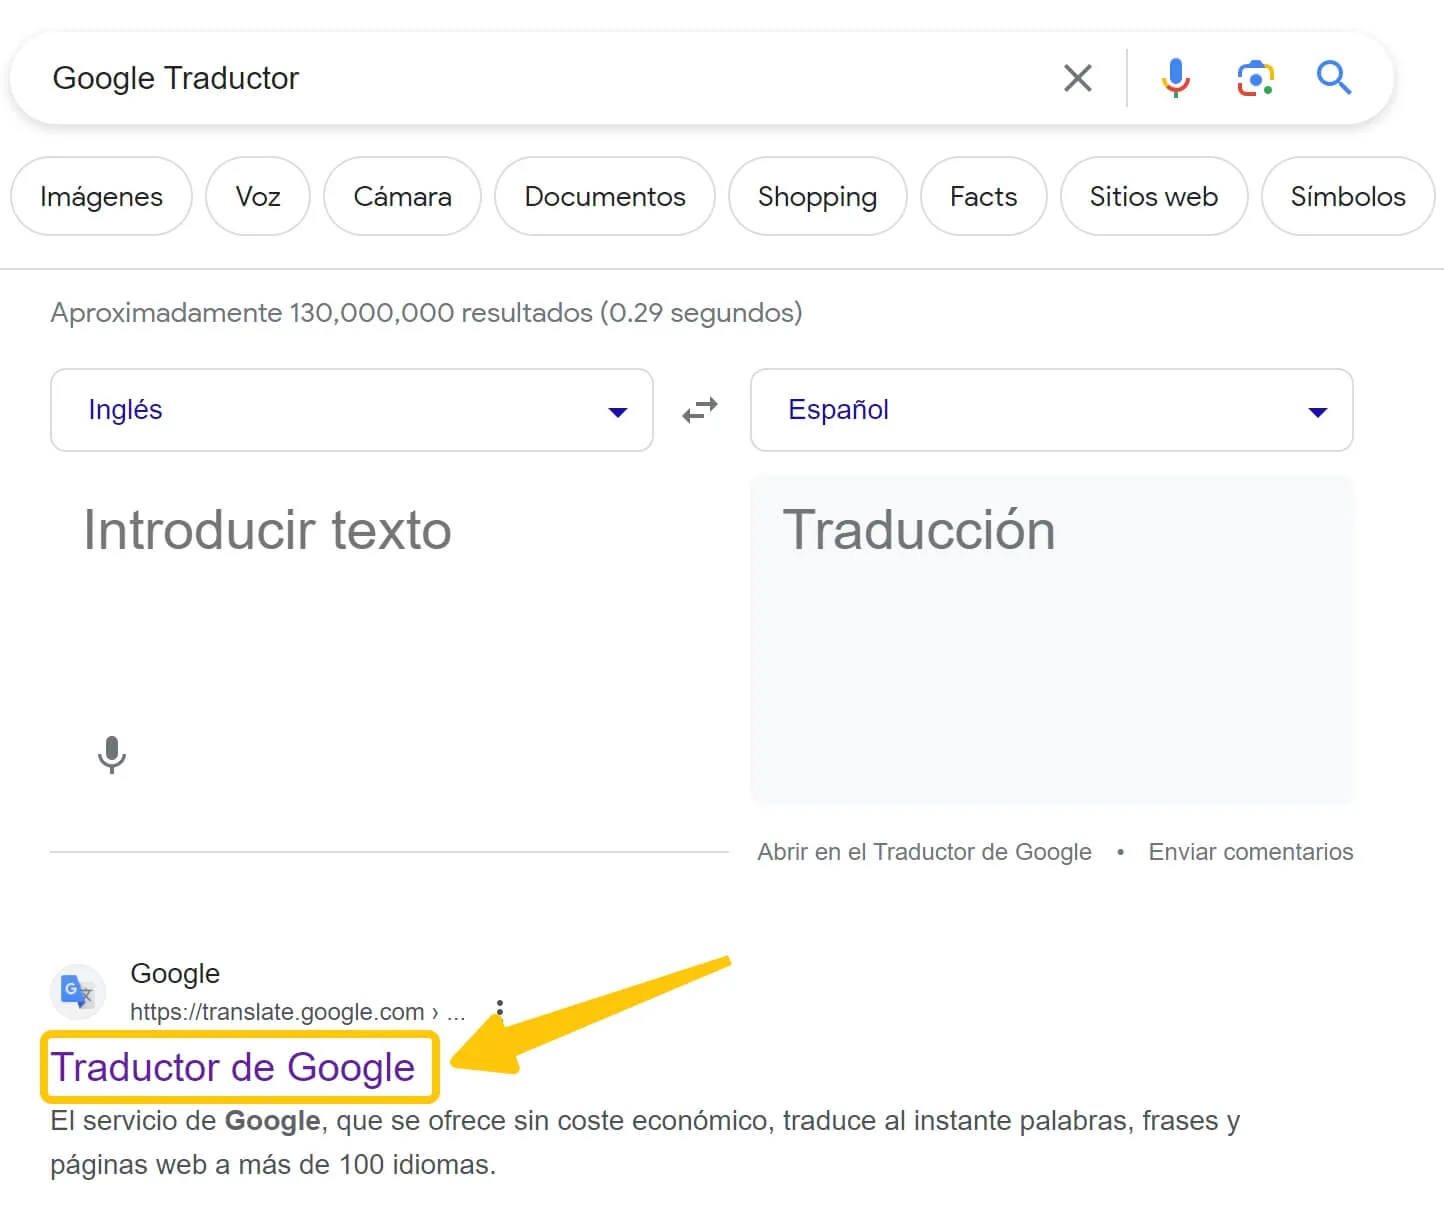1444x1208 pixels.
Task: Click the results count text 'Aproximadamente 130,000,000 resultados'
Action: tap(321, 313)
